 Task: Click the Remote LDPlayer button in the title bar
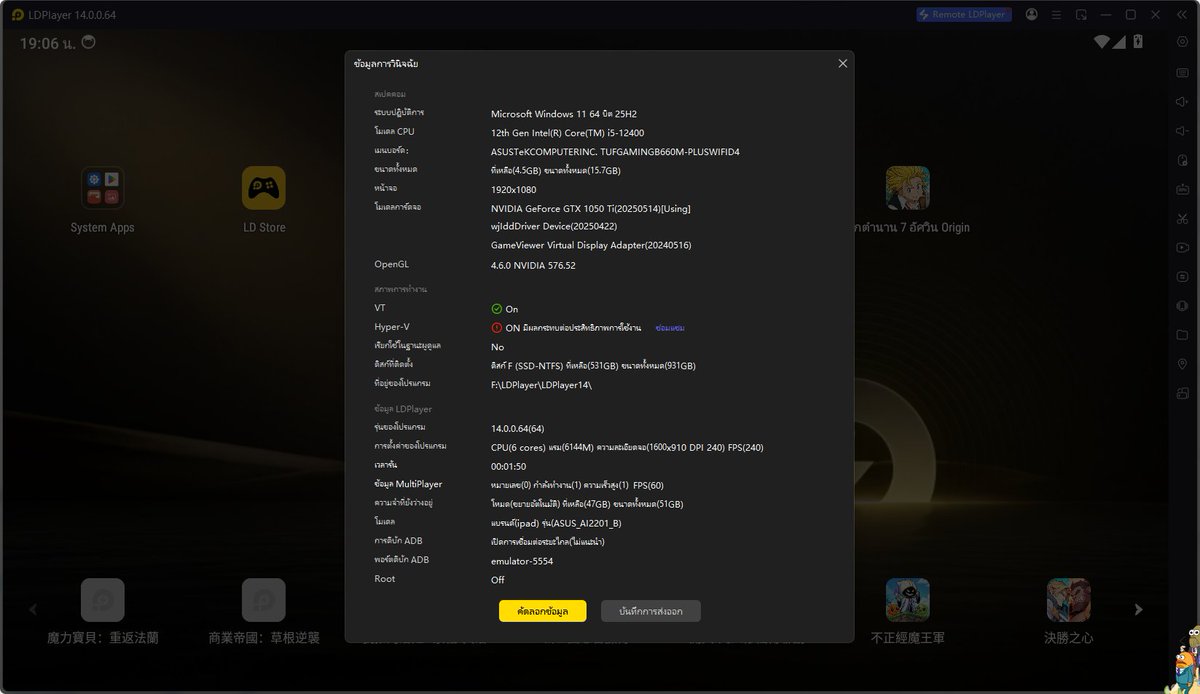[x=962, y=14]
